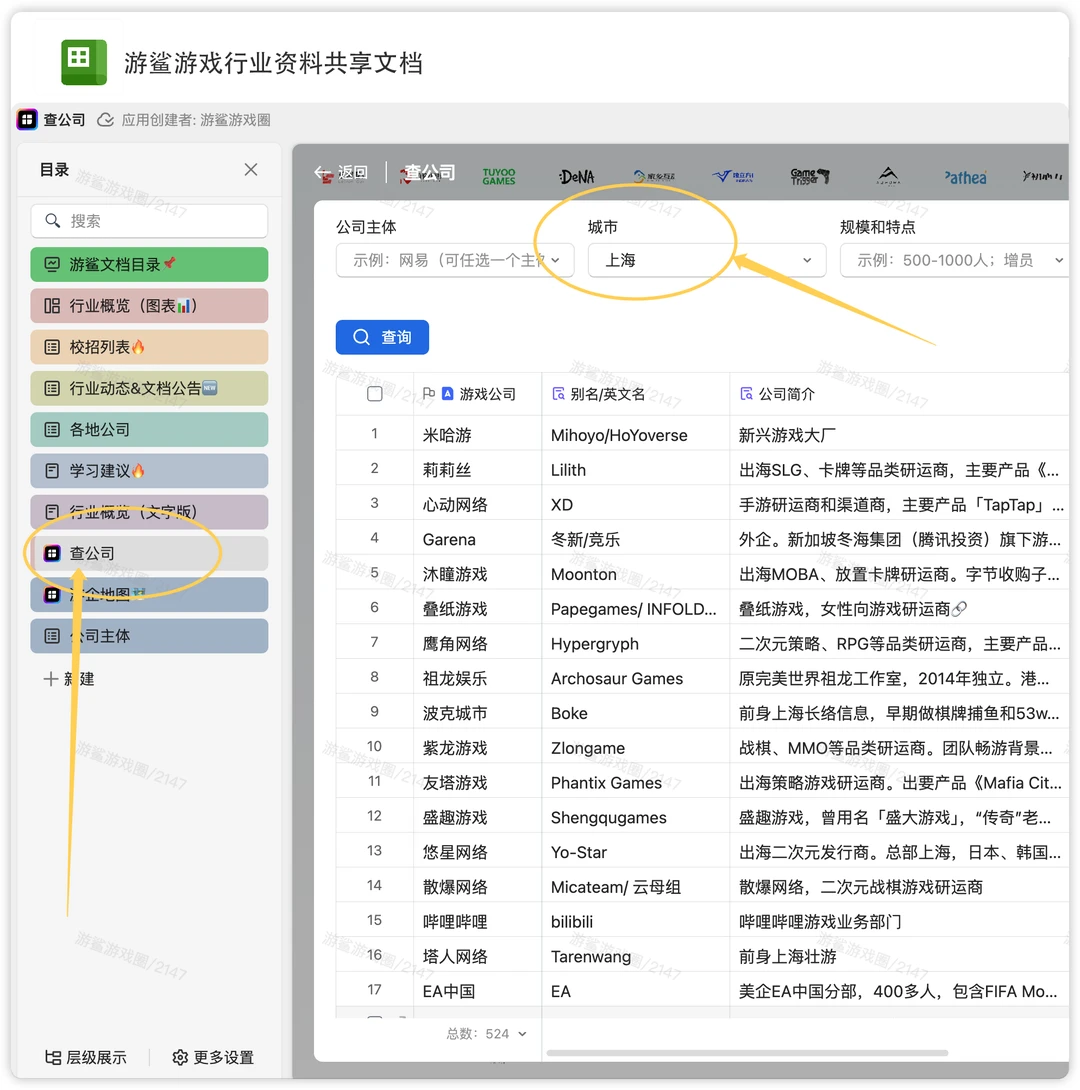Click the 查公司 app icon in header
The image size is (1080, 1090).
[27, 120]
